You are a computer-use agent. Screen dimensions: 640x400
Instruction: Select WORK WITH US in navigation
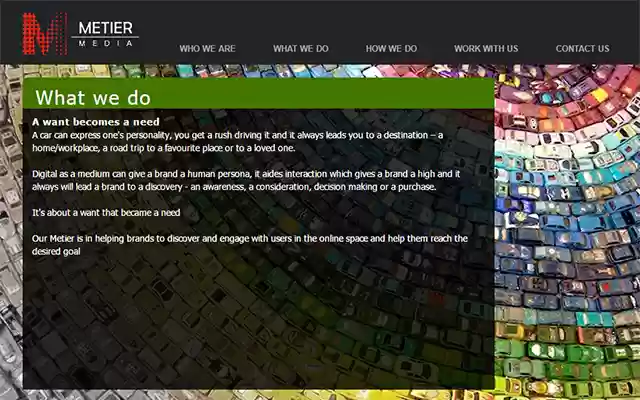coord(486,49)
